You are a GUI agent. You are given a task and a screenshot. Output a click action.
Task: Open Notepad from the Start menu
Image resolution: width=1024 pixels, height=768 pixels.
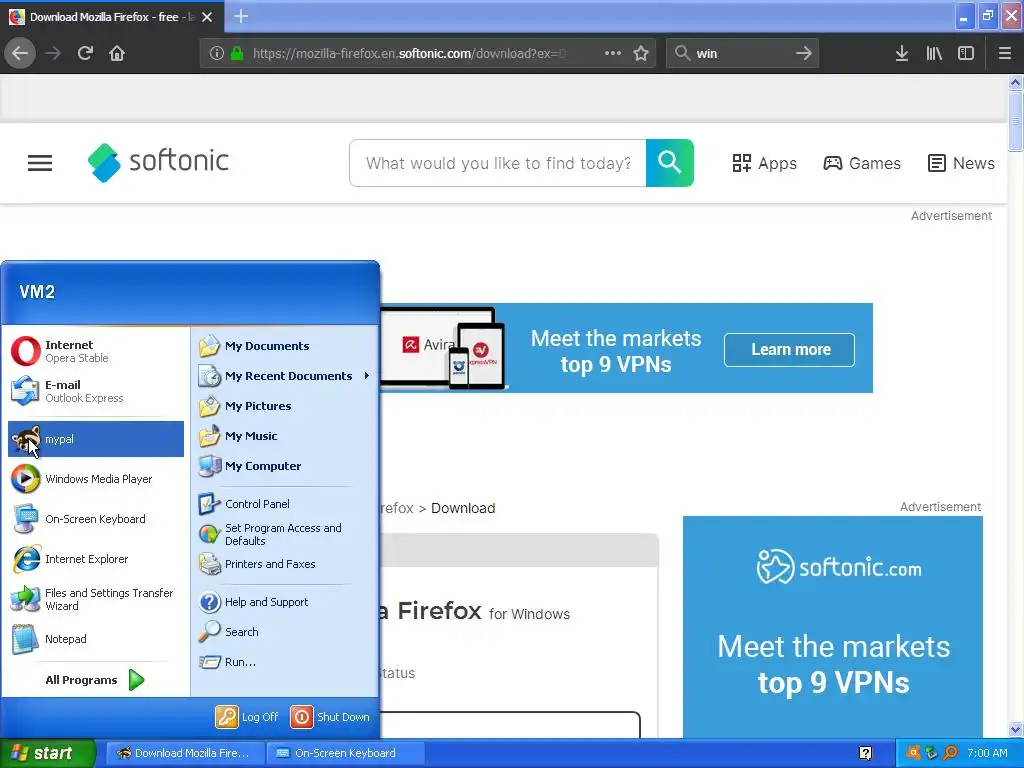[x=95, y=639]
